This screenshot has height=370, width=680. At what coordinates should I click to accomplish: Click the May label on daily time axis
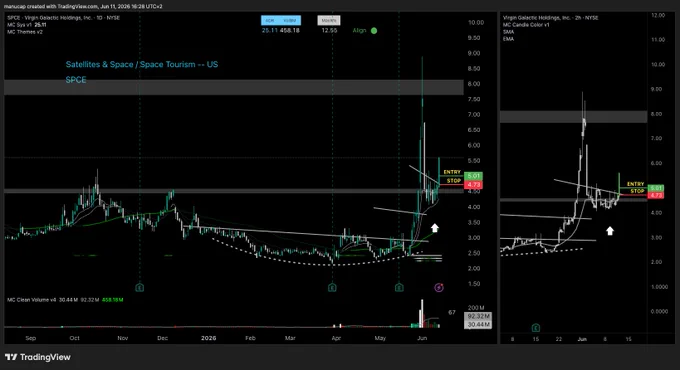[x=380, y=338]
